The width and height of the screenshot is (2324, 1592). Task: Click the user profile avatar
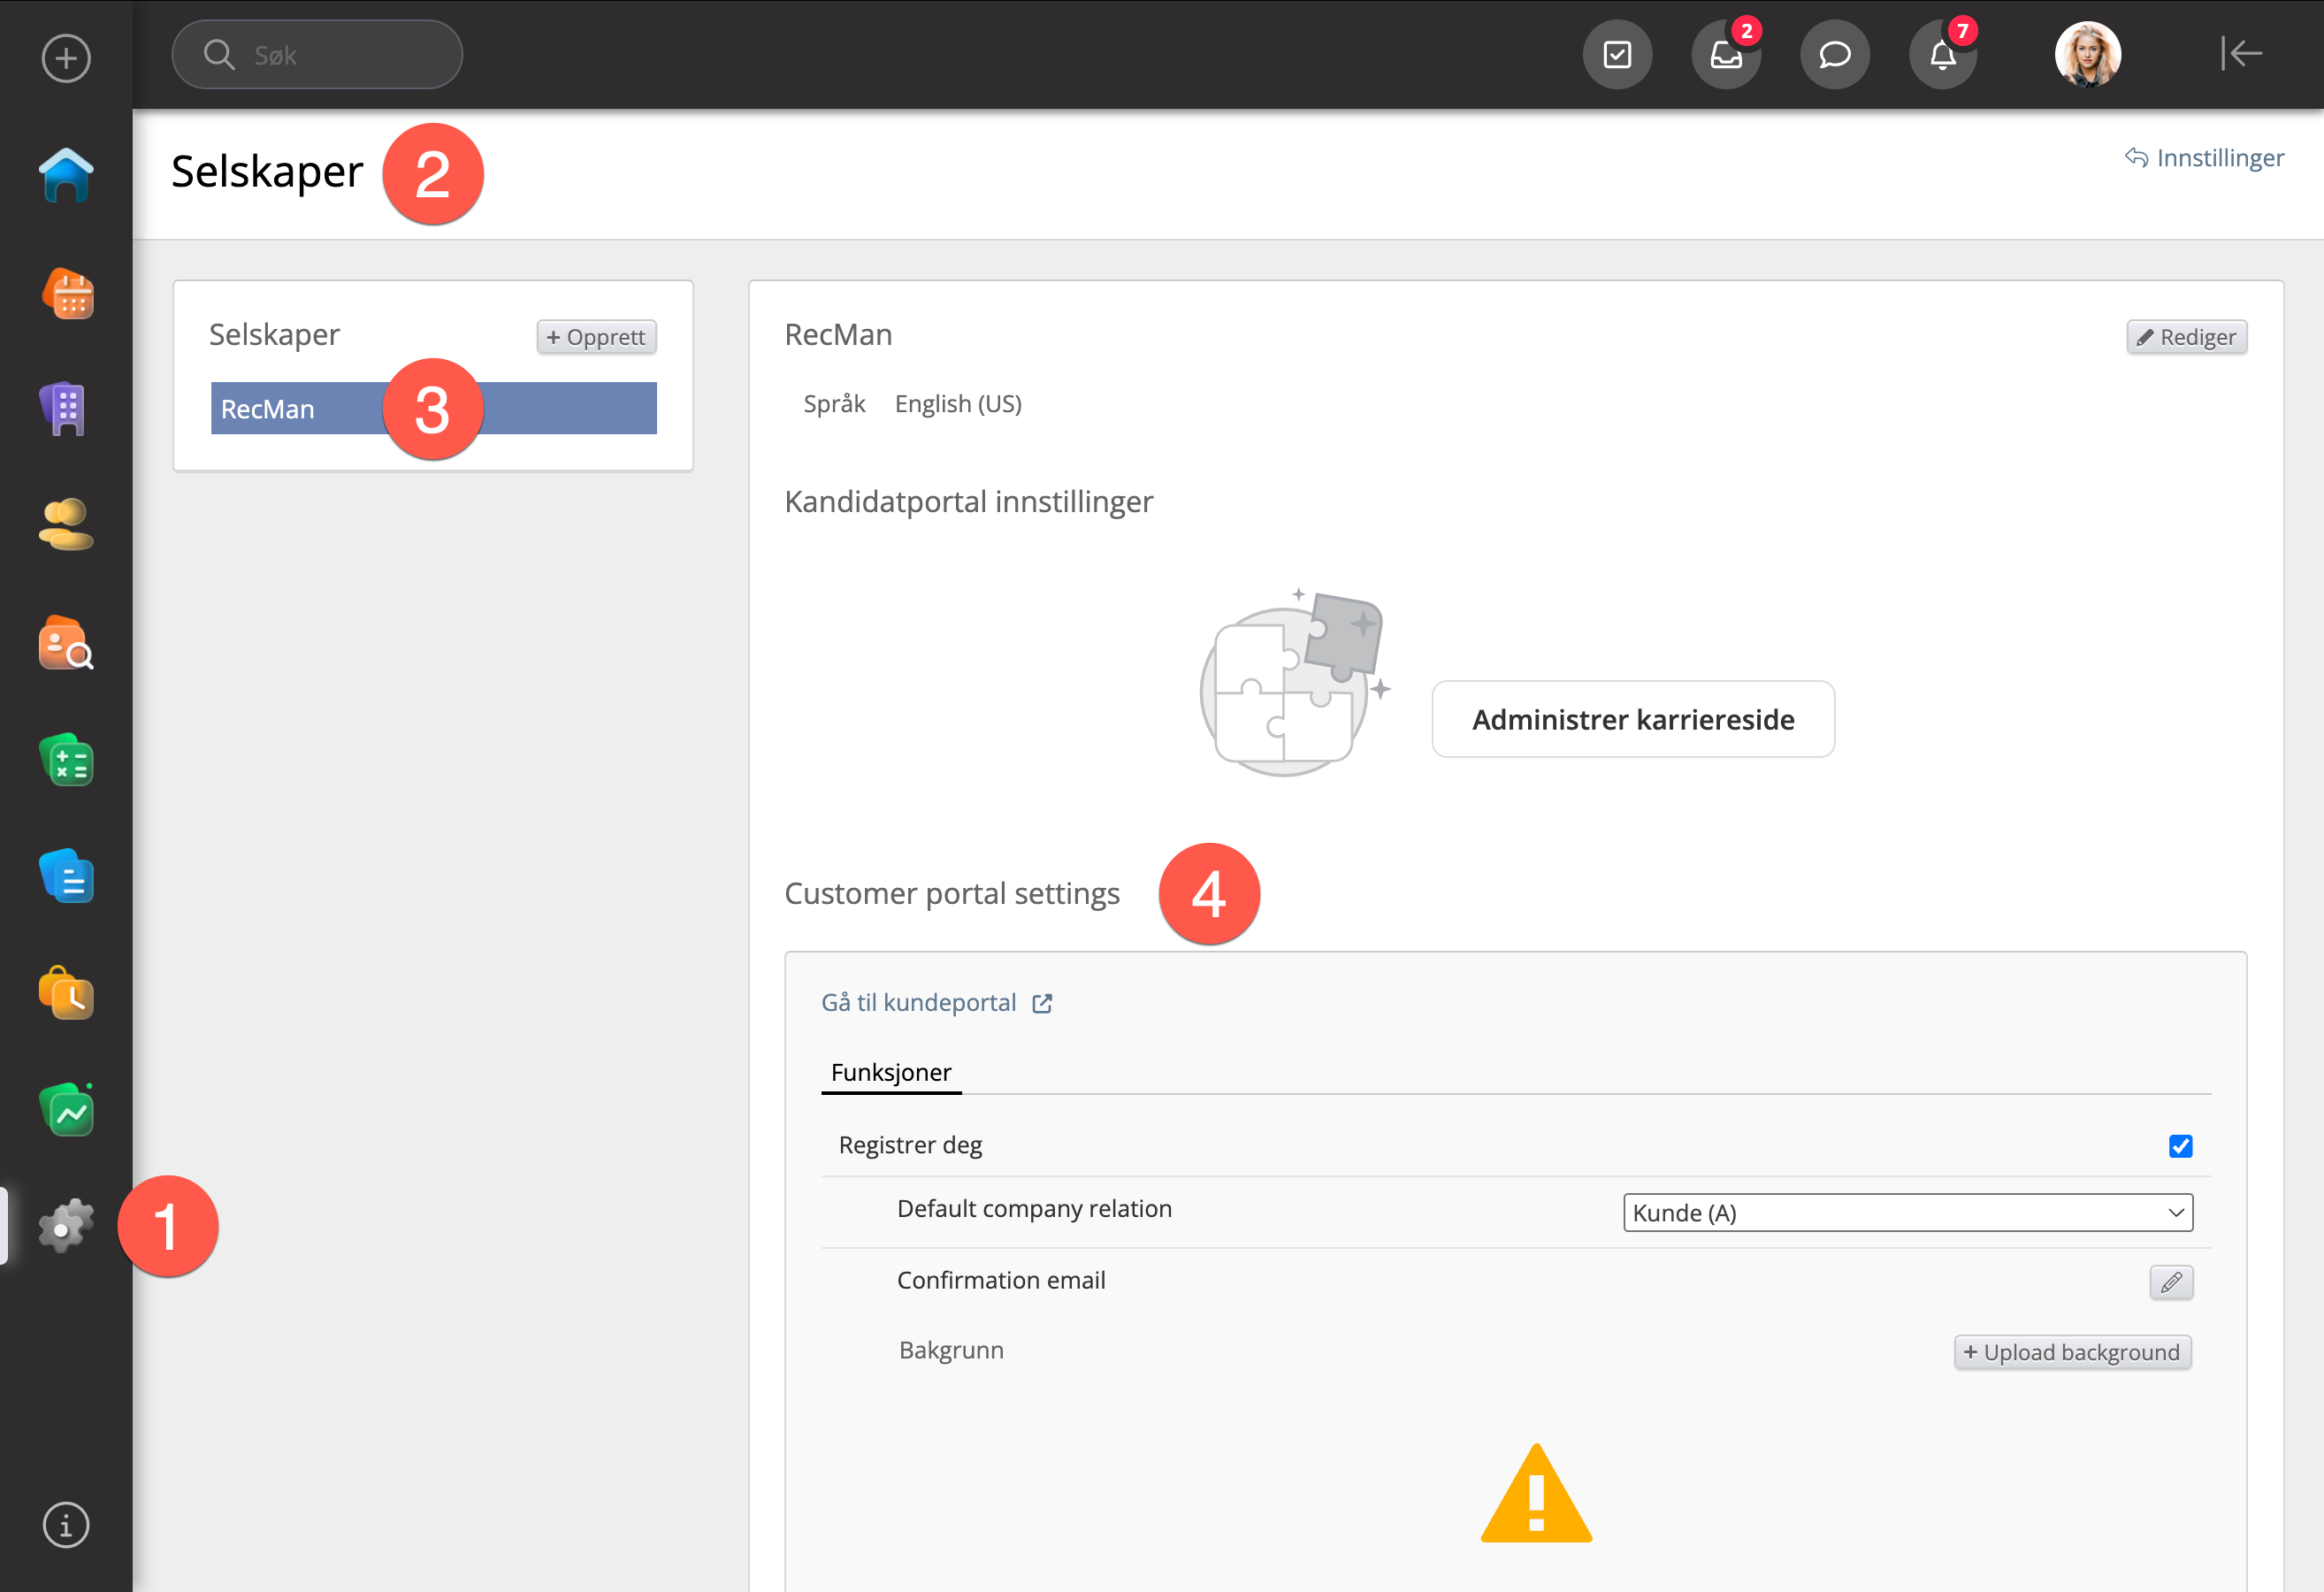[x=2087, y=55]
